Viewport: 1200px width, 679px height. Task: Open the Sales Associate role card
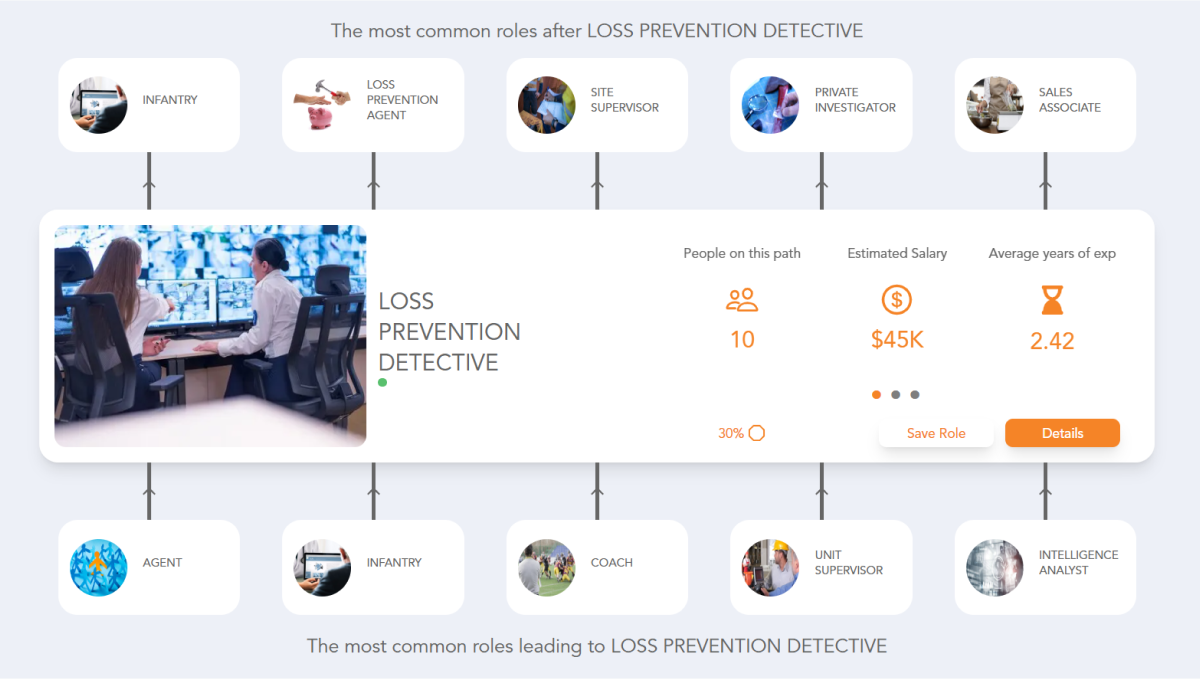[x=1045, y=104]
